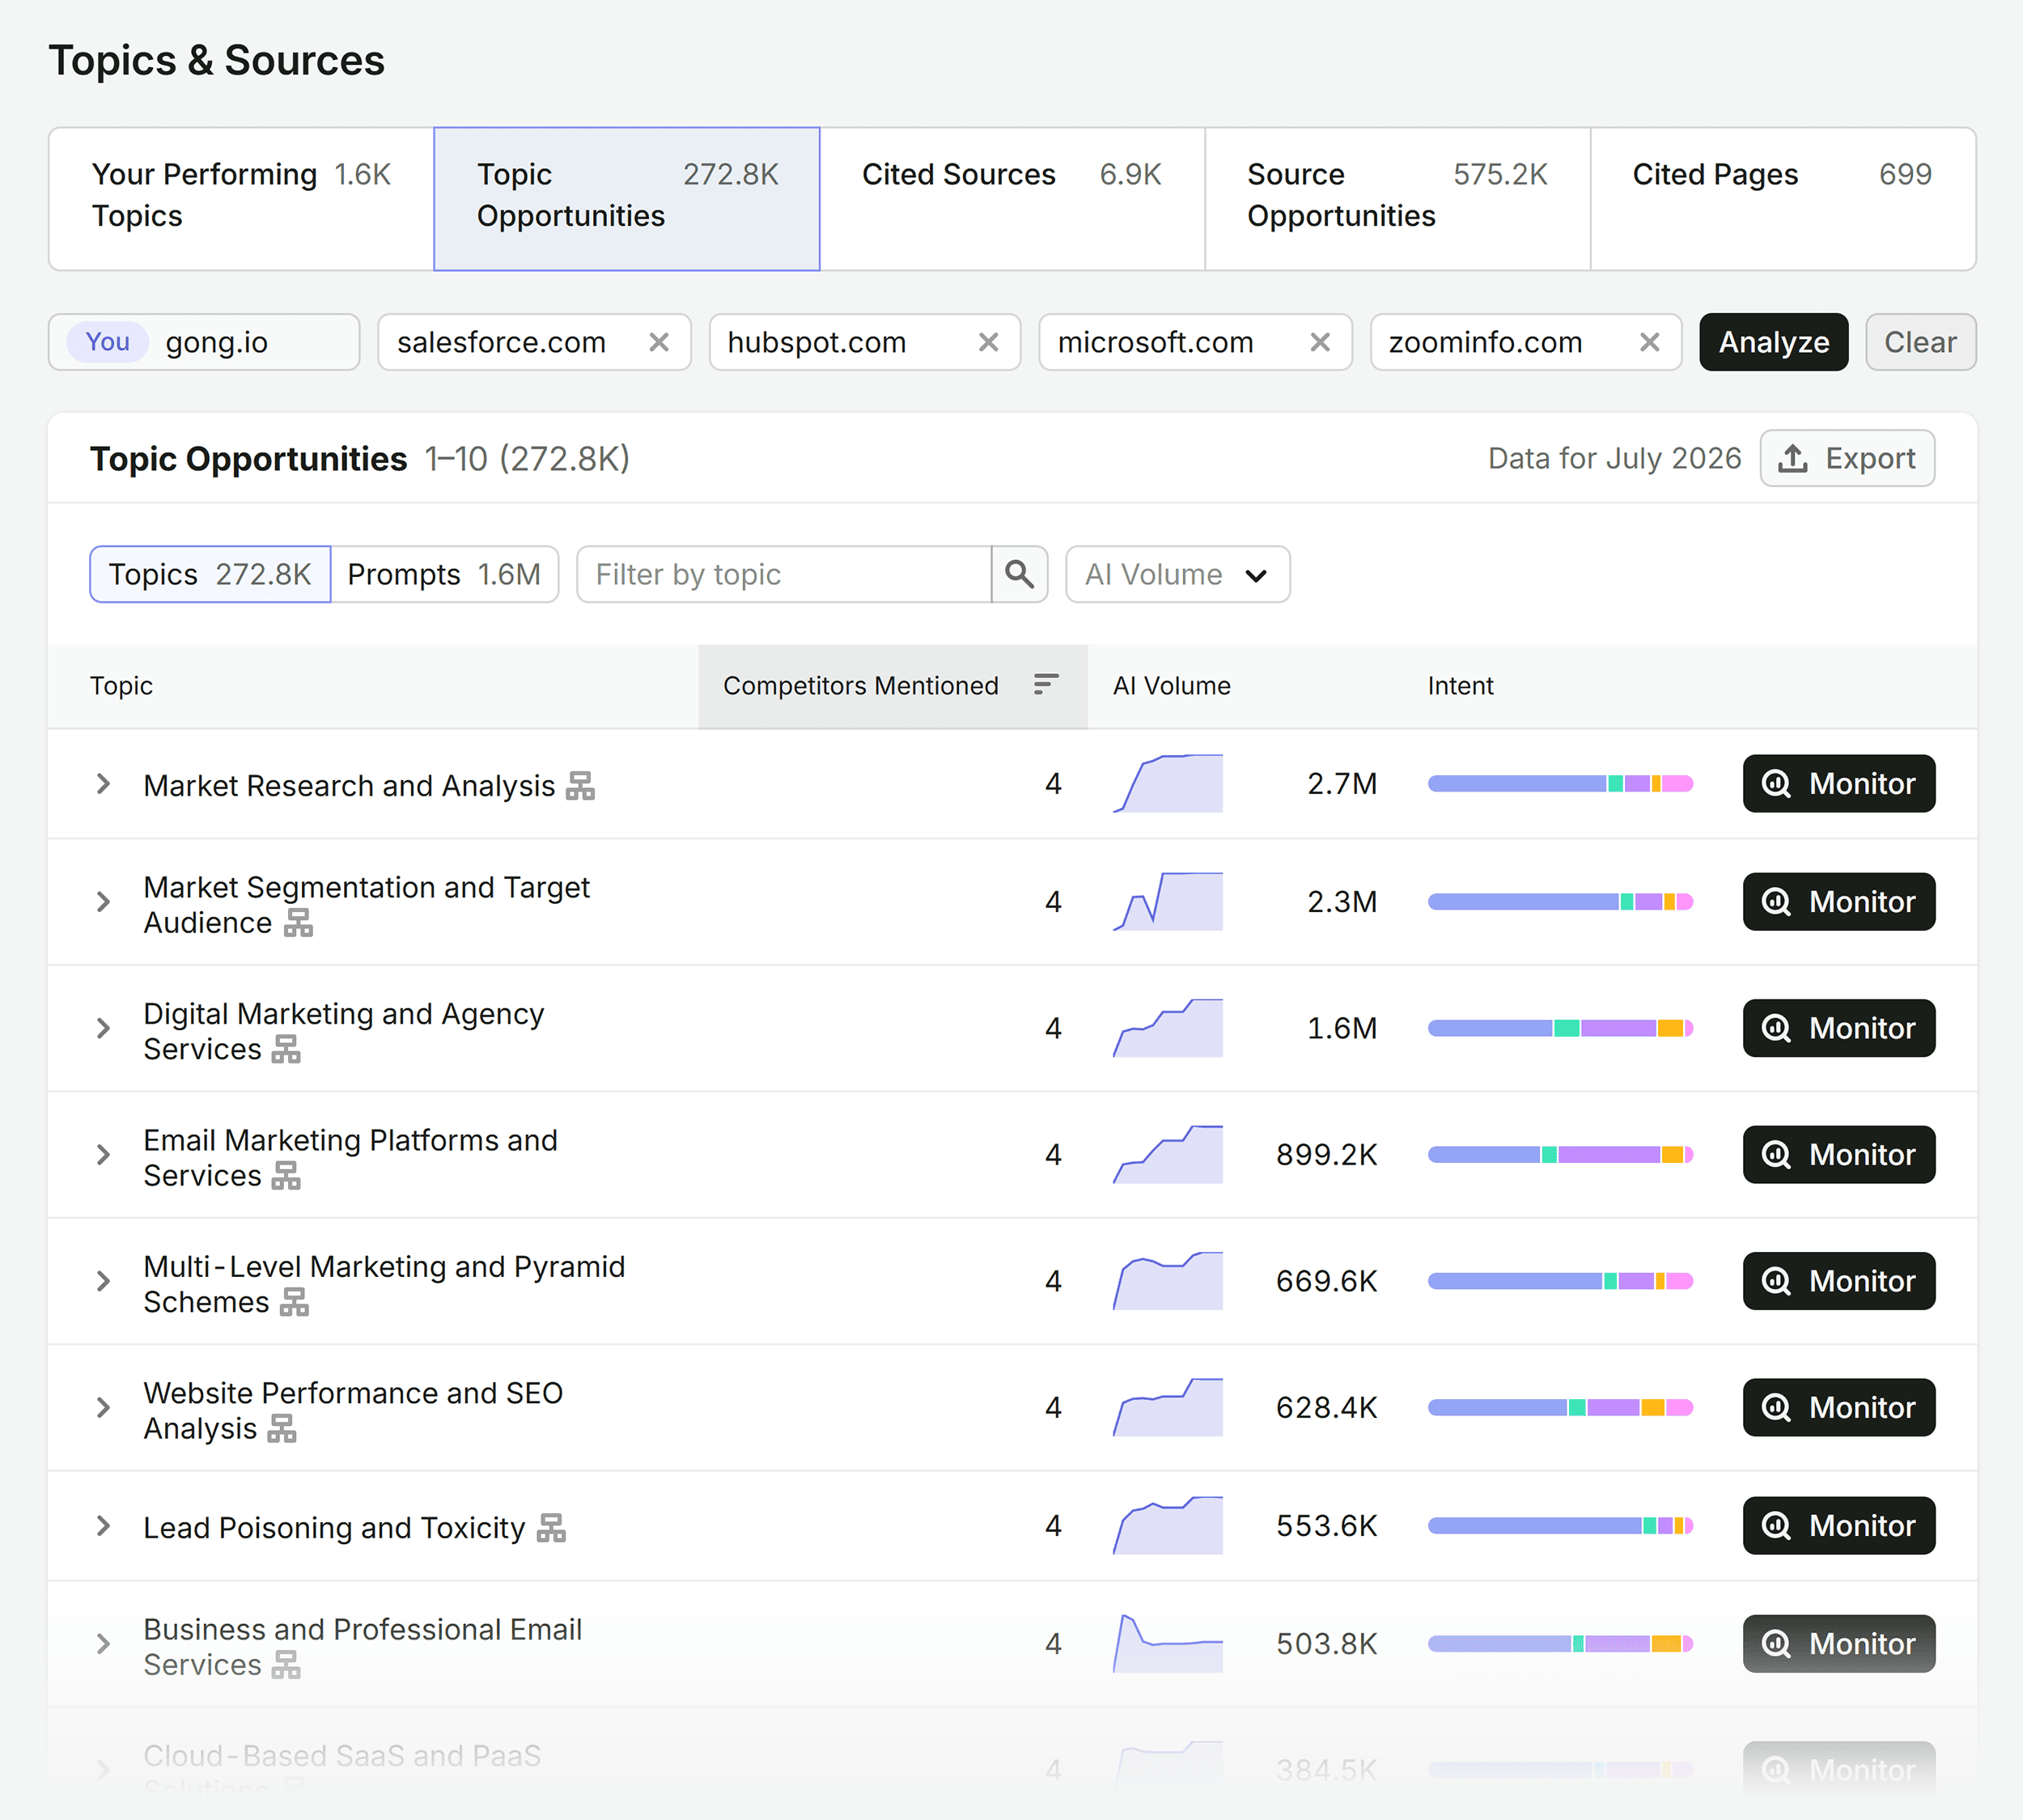
Task: Monitor Email Marketing Platforms and Services topic
Action: pyautogui.click(x=1838, y=1154)
